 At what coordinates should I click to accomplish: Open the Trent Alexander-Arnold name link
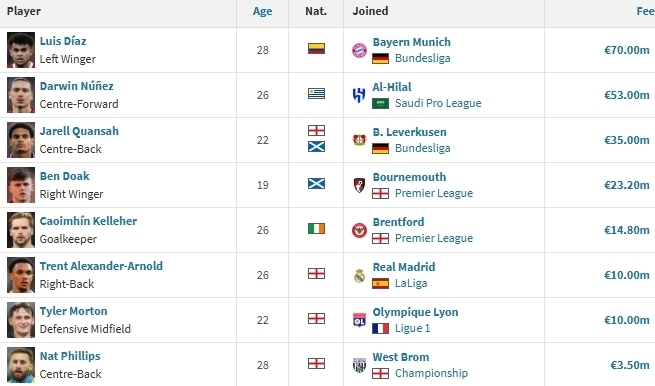tap(101, 266)
